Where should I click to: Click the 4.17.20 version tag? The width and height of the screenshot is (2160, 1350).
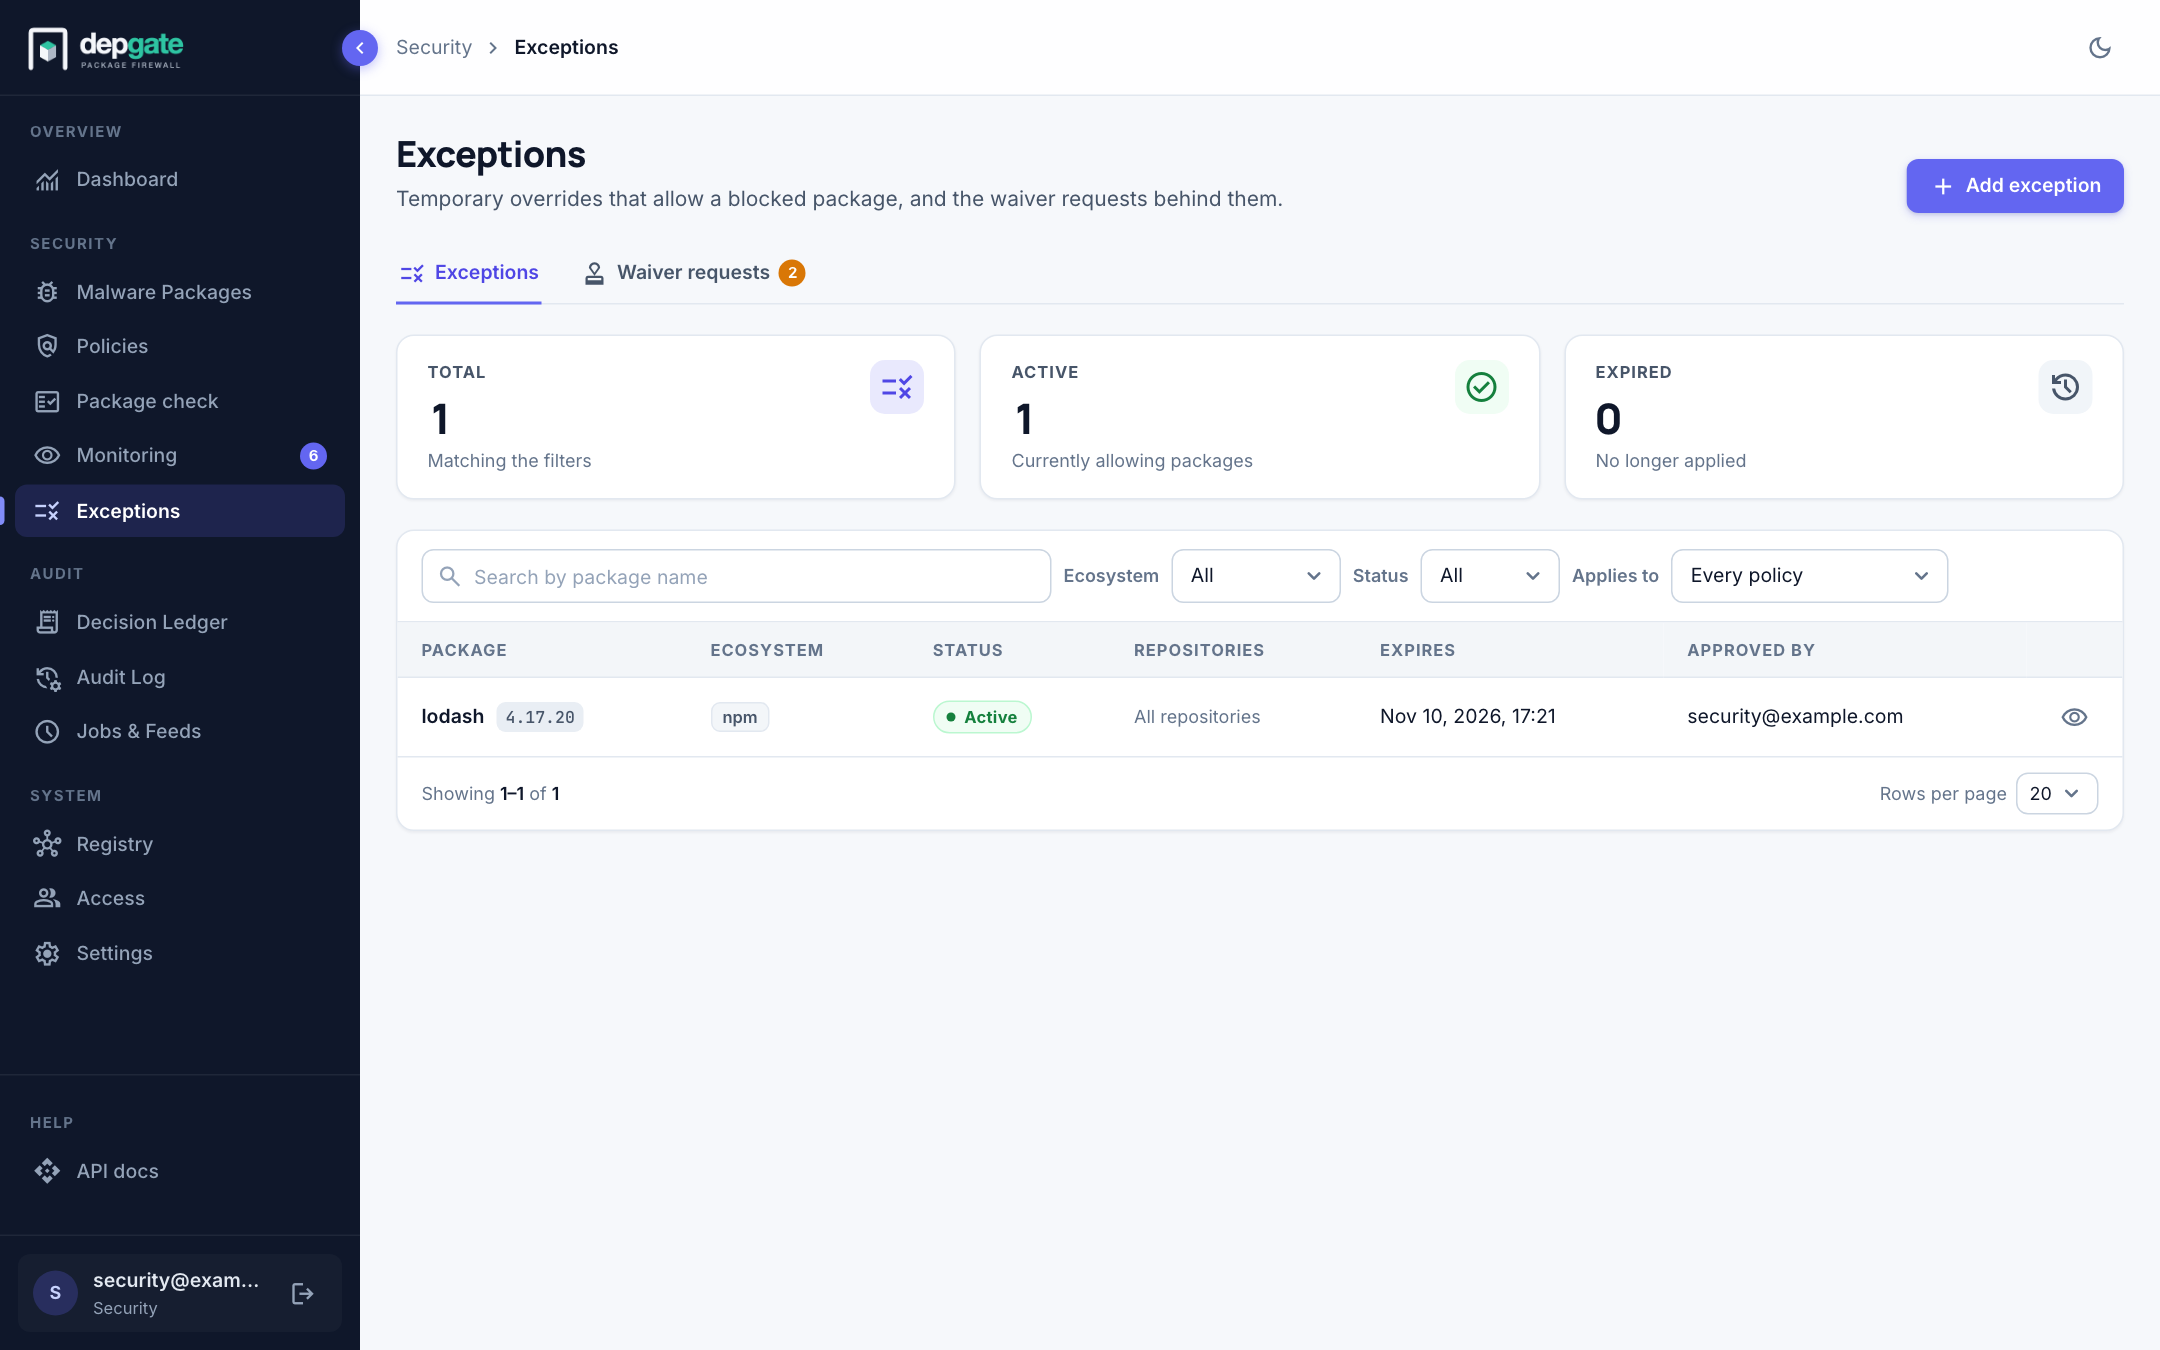click(540, 717)
